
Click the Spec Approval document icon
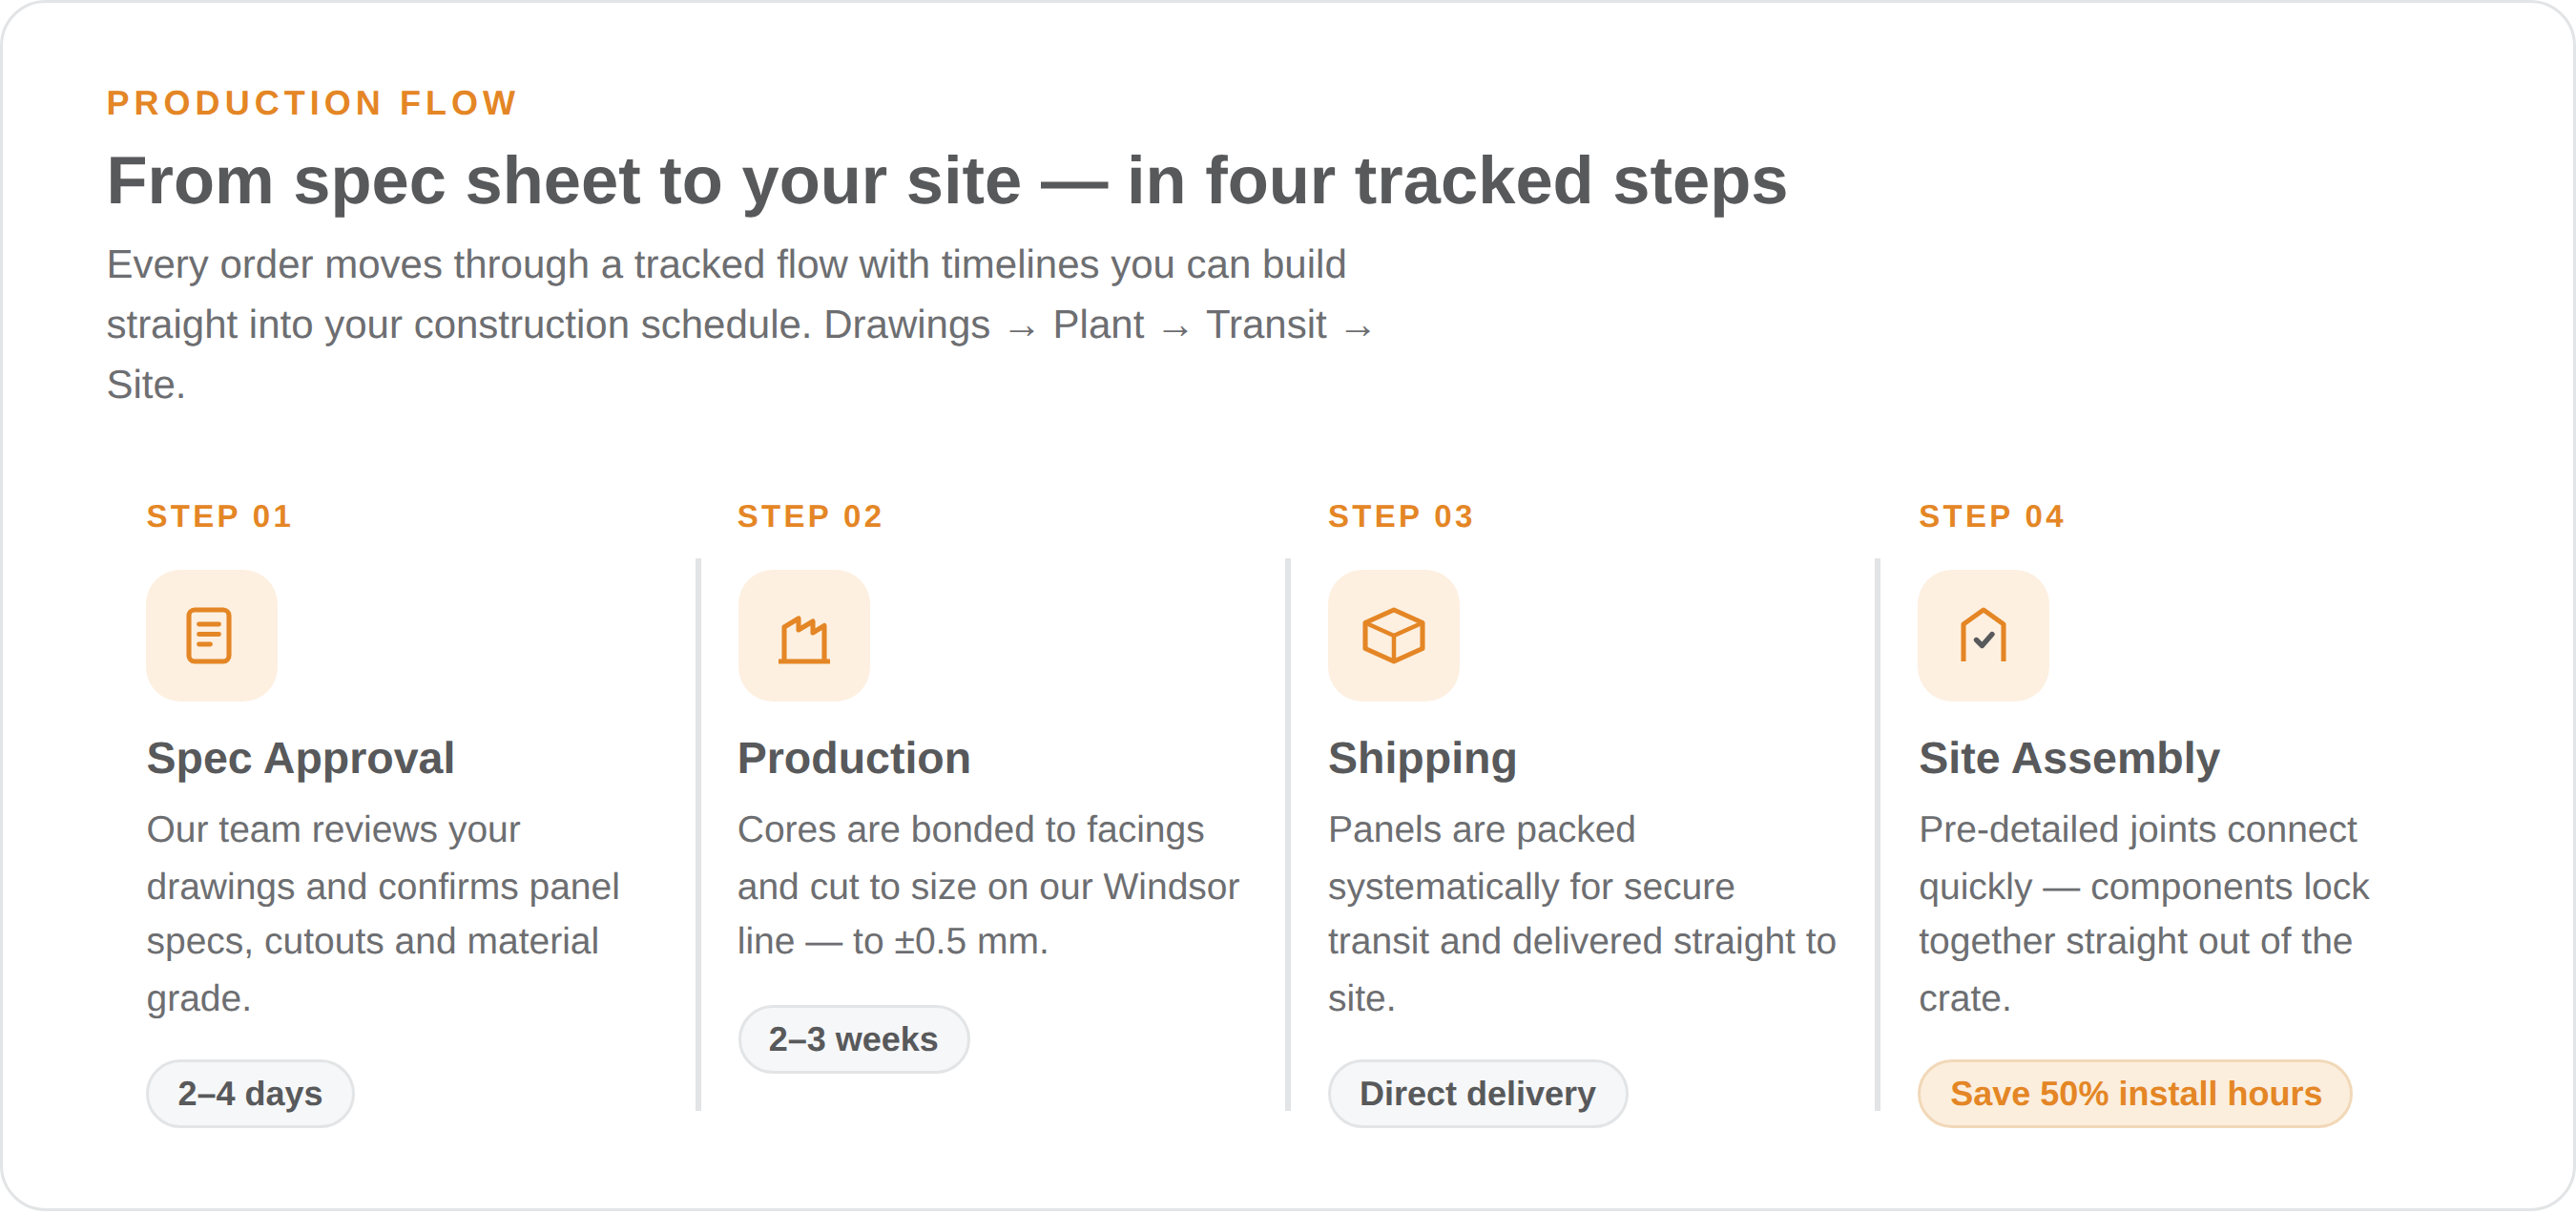(x=211, y=636)
